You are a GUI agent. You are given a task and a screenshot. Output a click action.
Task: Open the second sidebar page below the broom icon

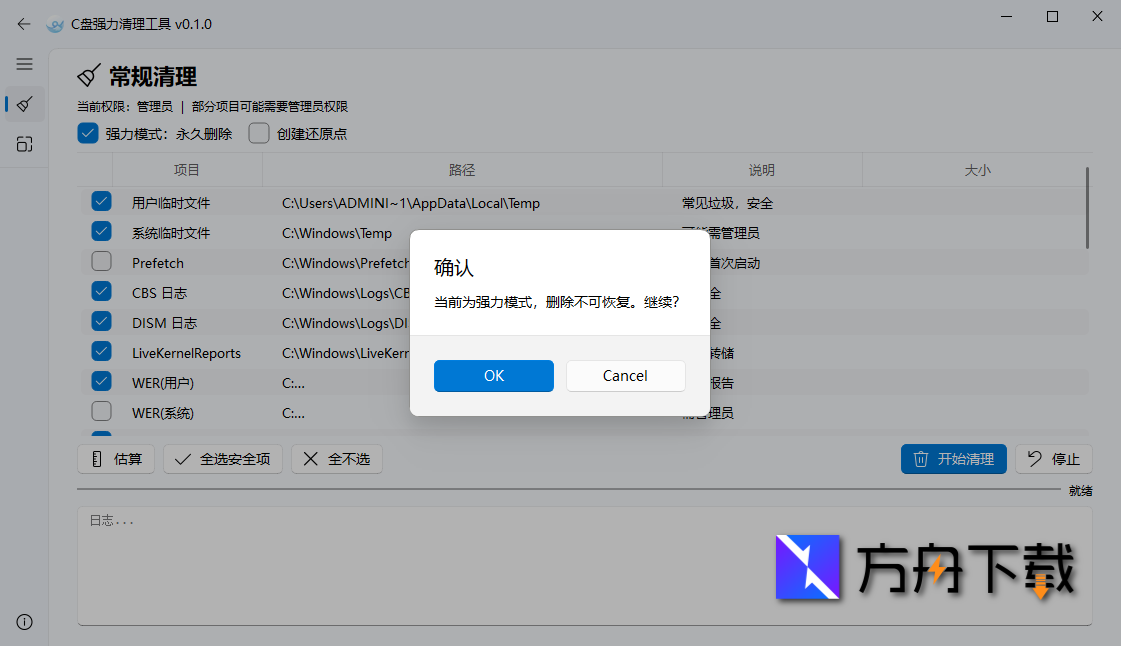point(24,142)
